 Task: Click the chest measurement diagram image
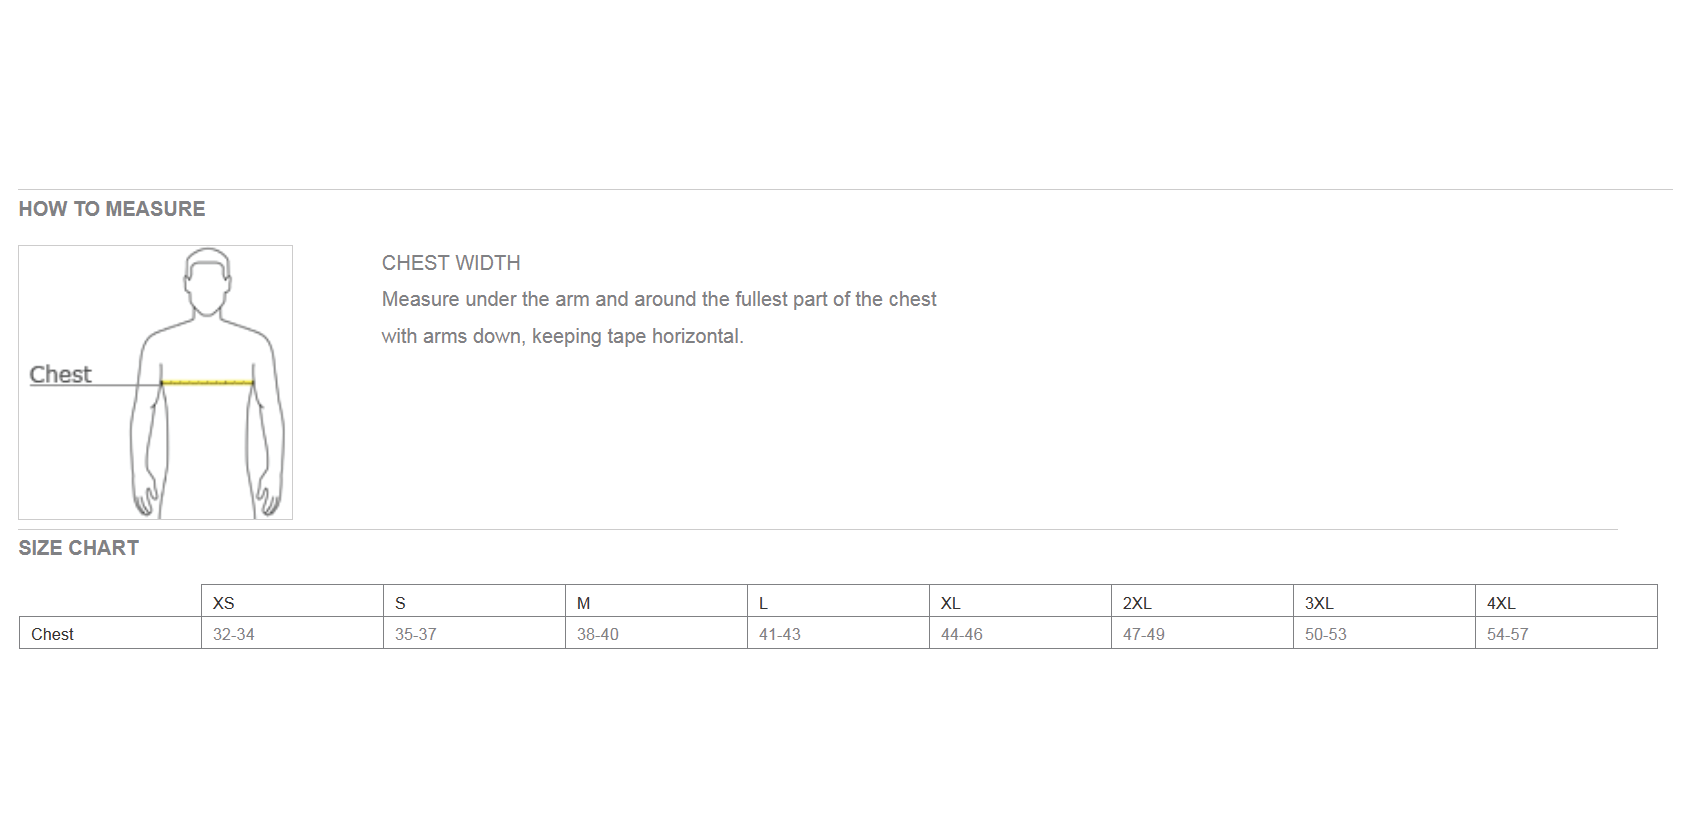(155, 382)
